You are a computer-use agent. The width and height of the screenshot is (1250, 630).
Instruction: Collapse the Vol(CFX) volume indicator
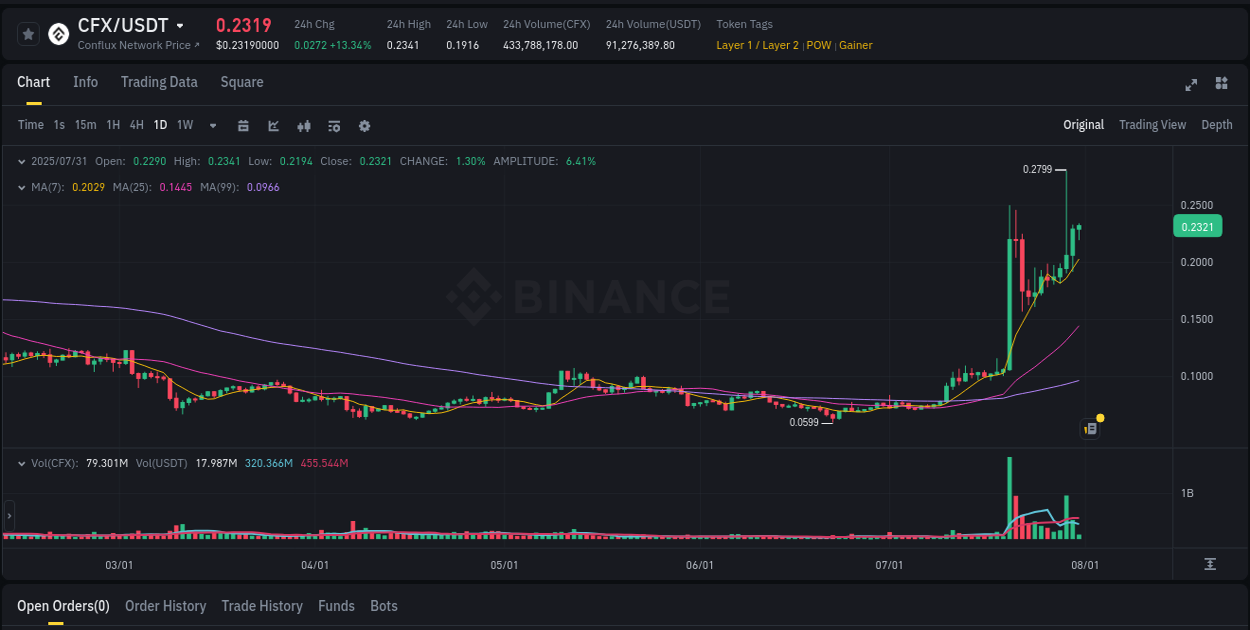tap(21, 462)
